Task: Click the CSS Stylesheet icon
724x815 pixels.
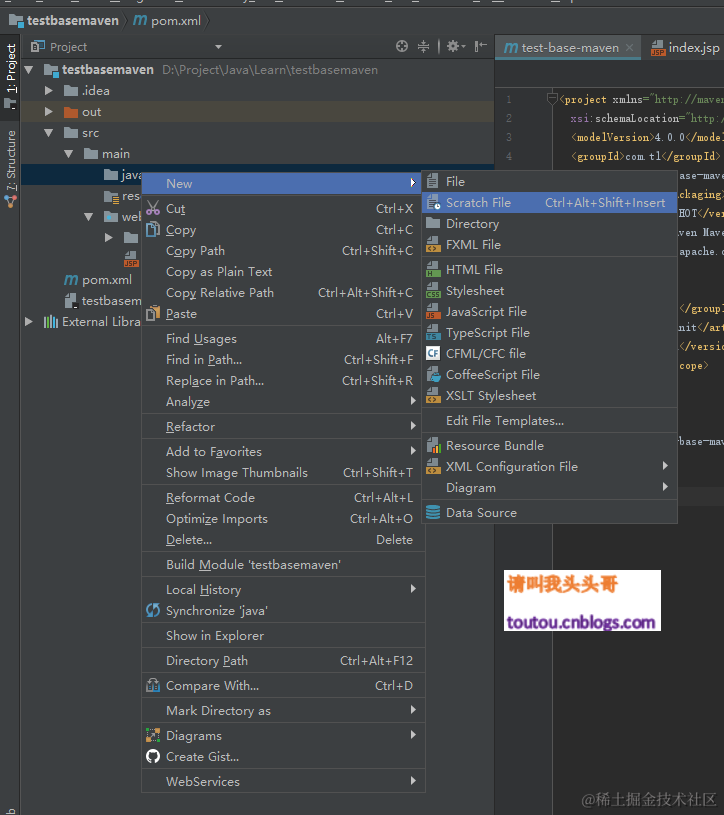Action: pyautogui.click(x=433, y=290)
